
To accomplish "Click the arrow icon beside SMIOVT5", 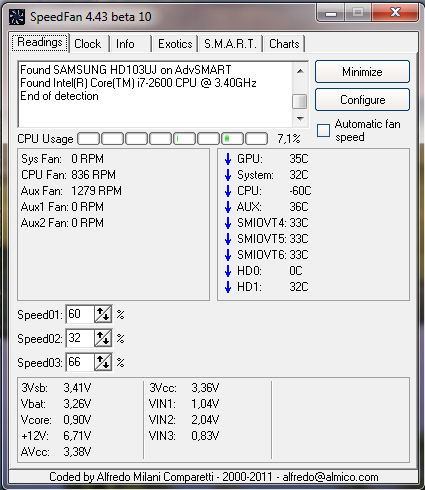I will point(228,239).
